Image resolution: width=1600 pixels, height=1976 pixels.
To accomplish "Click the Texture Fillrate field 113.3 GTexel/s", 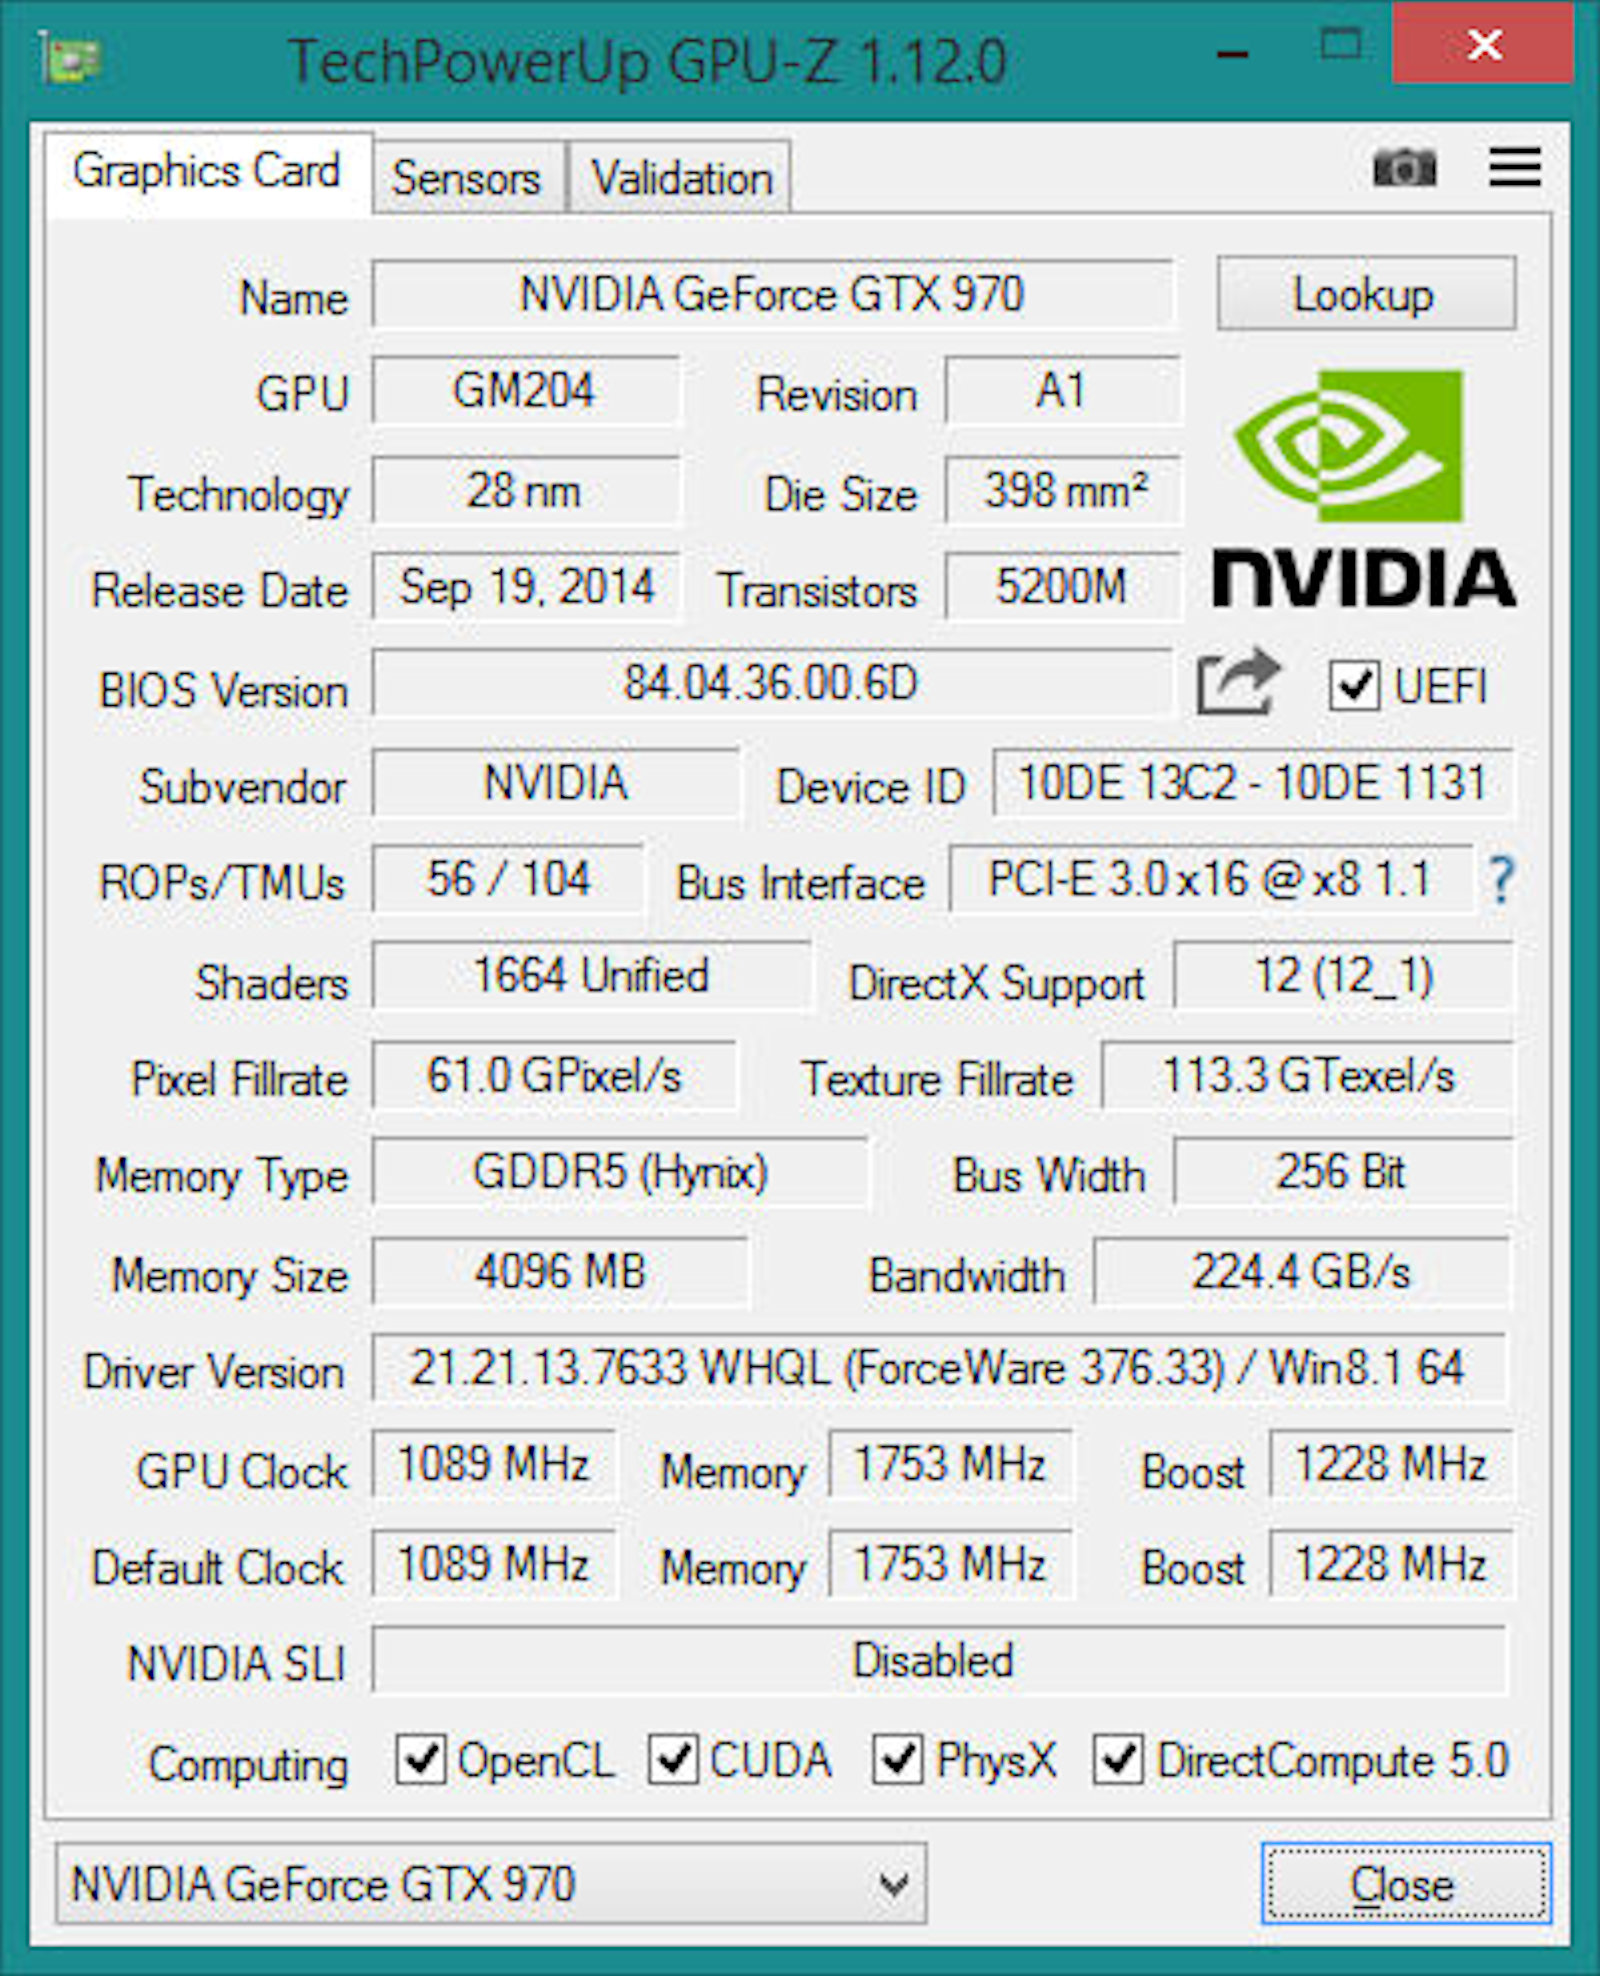I will pyautogui.click(x=1307, y=1076).
